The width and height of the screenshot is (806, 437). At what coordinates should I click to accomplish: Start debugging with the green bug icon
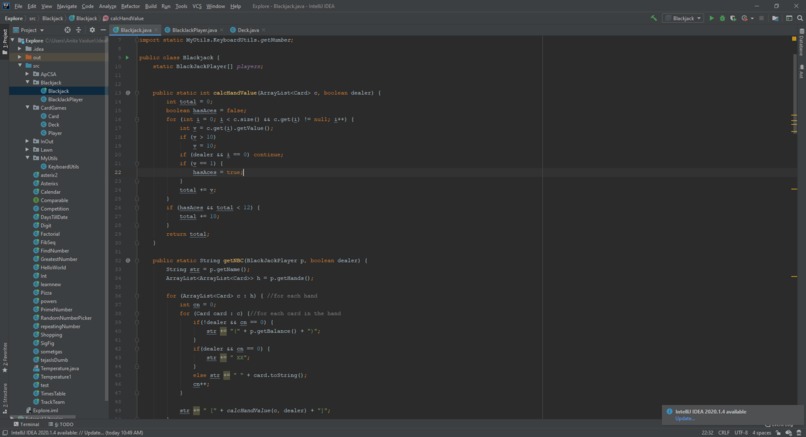point(722,18)
